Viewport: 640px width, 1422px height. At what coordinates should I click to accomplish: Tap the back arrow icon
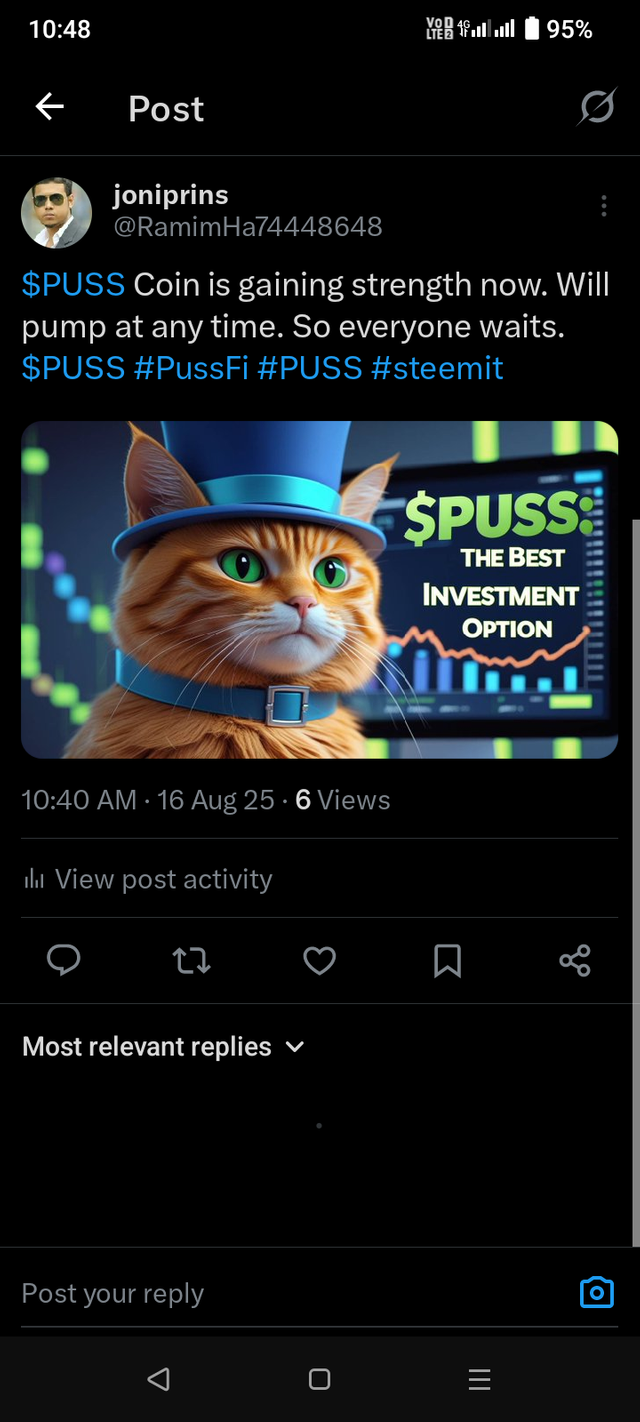pos(49,107)
